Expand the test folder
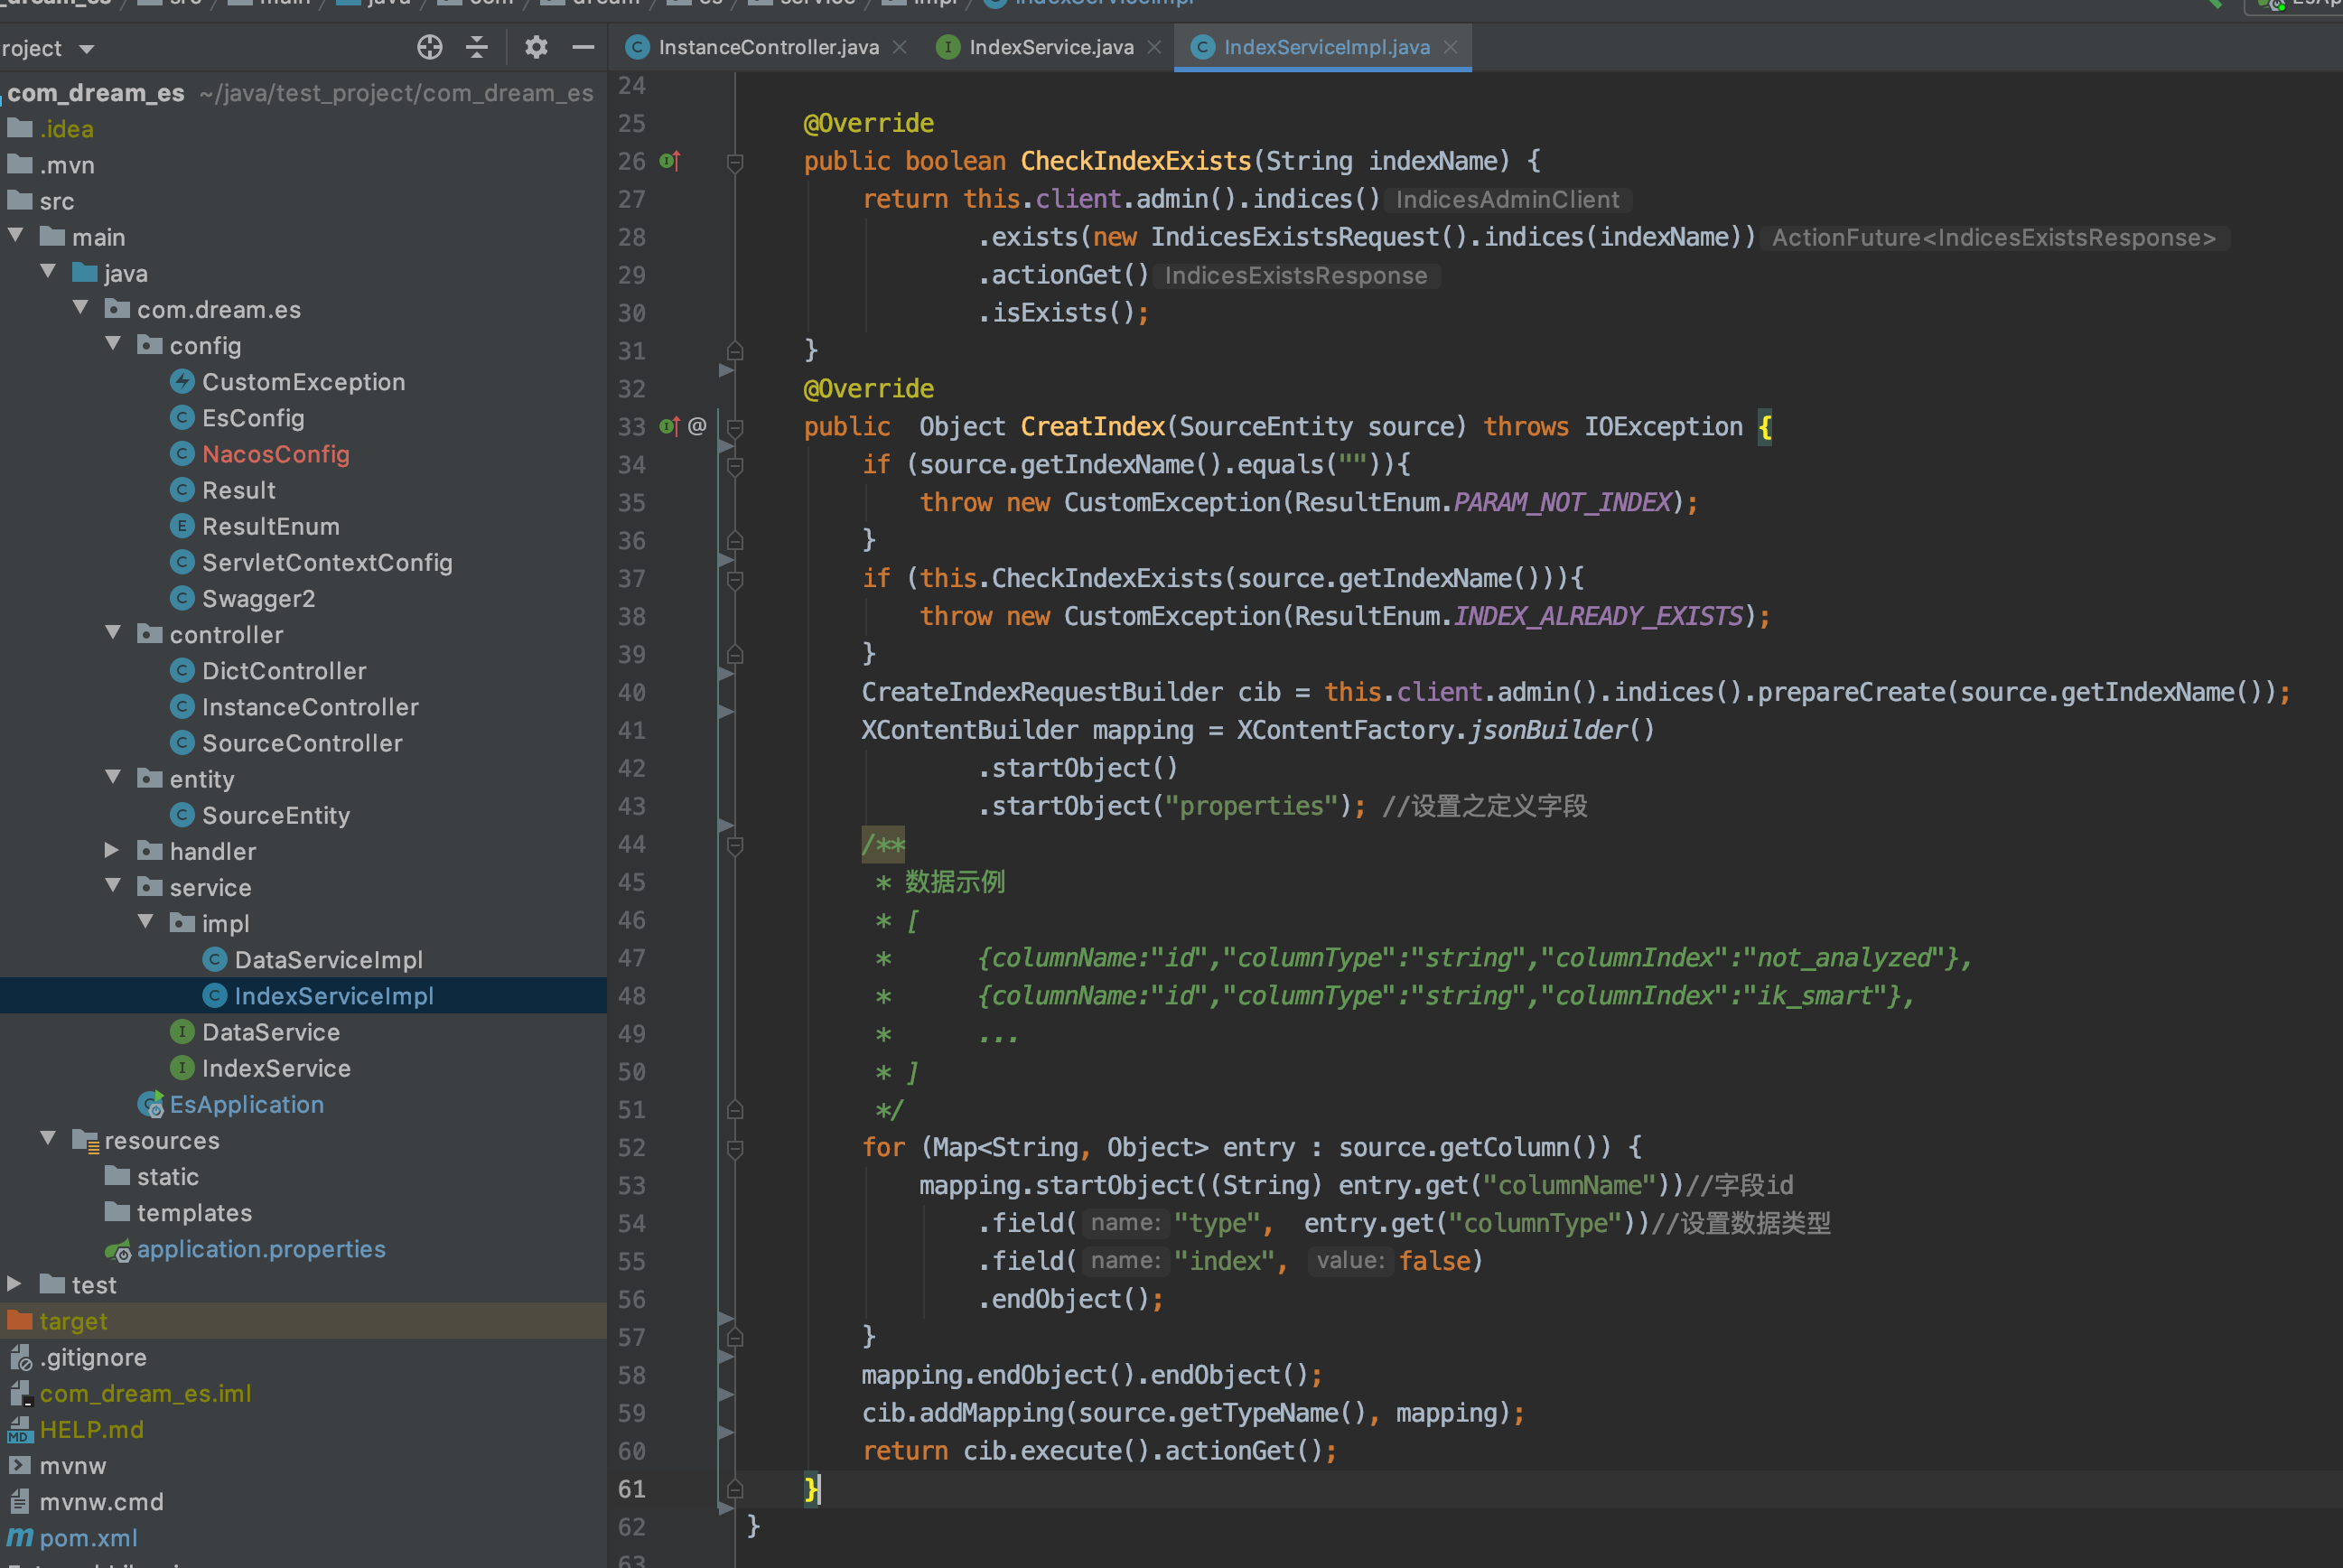 15,1283
